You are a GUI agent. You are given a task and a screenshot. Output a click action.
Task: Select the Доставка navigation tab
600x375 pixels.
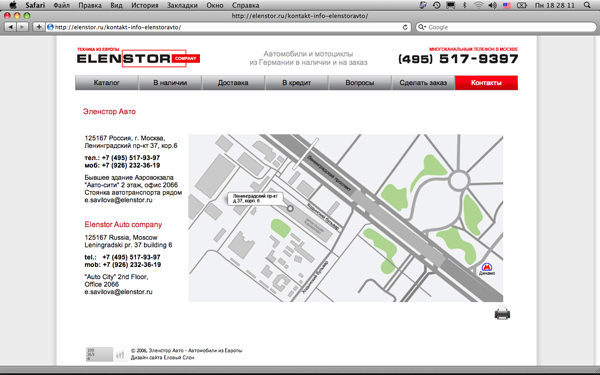click(233, 83)
